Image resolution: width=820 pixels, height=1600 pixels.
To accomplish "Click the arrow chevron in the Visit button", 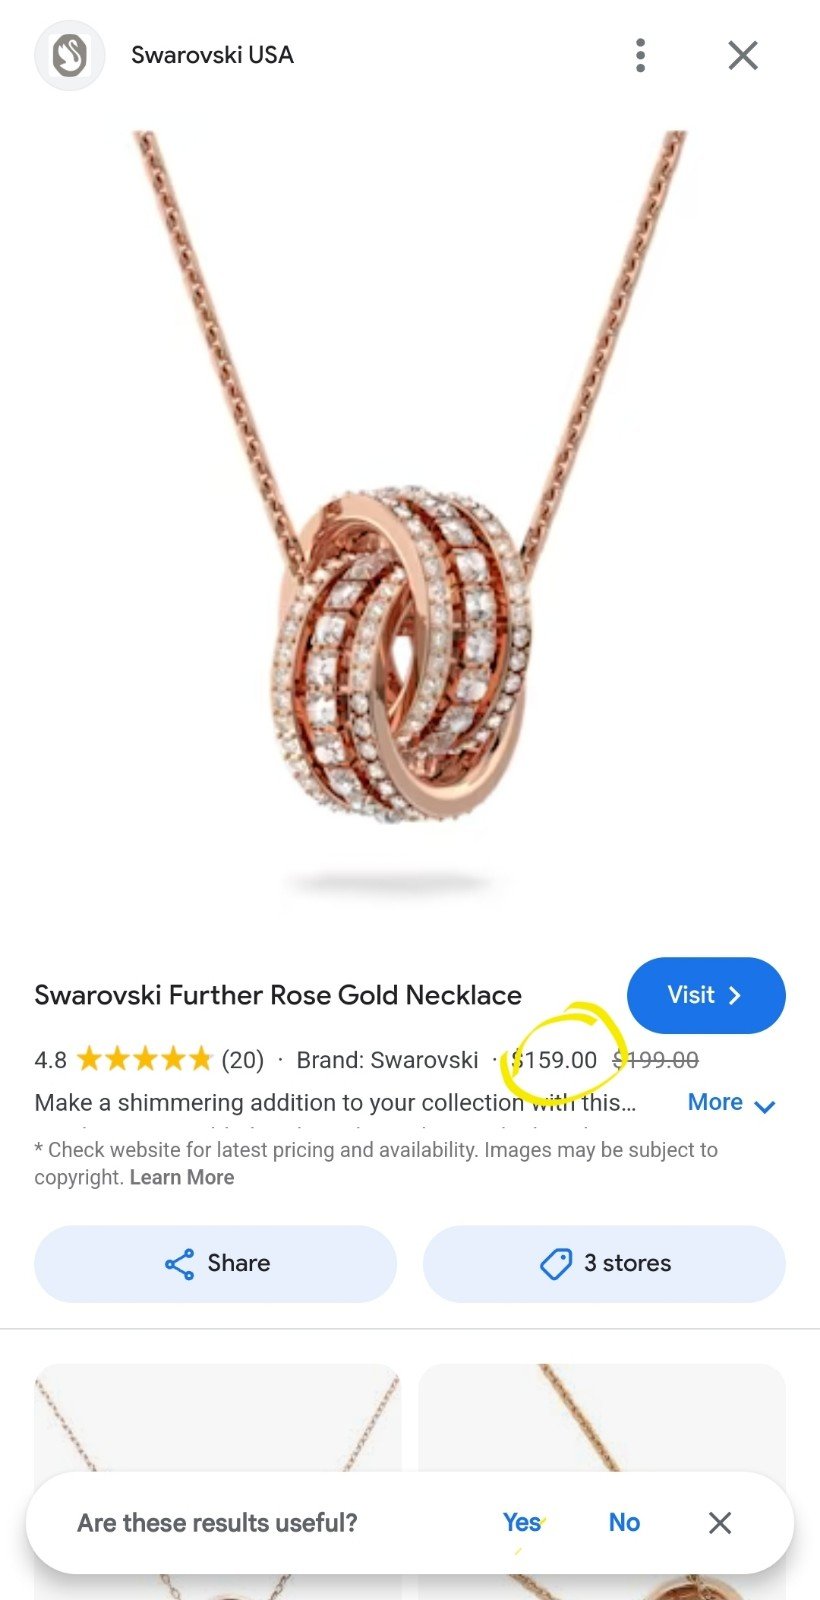I will coord(735,995).
